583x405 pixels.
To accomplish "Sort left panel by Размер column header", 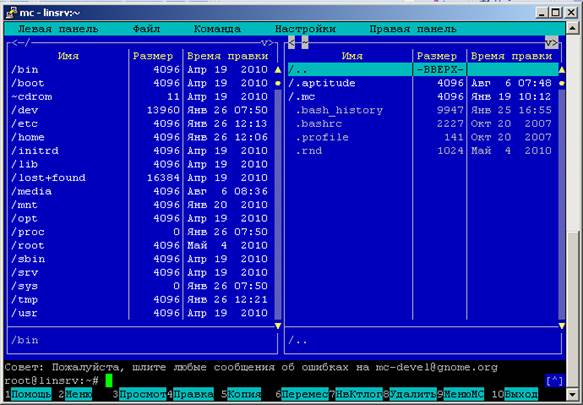I will point(153,56).
